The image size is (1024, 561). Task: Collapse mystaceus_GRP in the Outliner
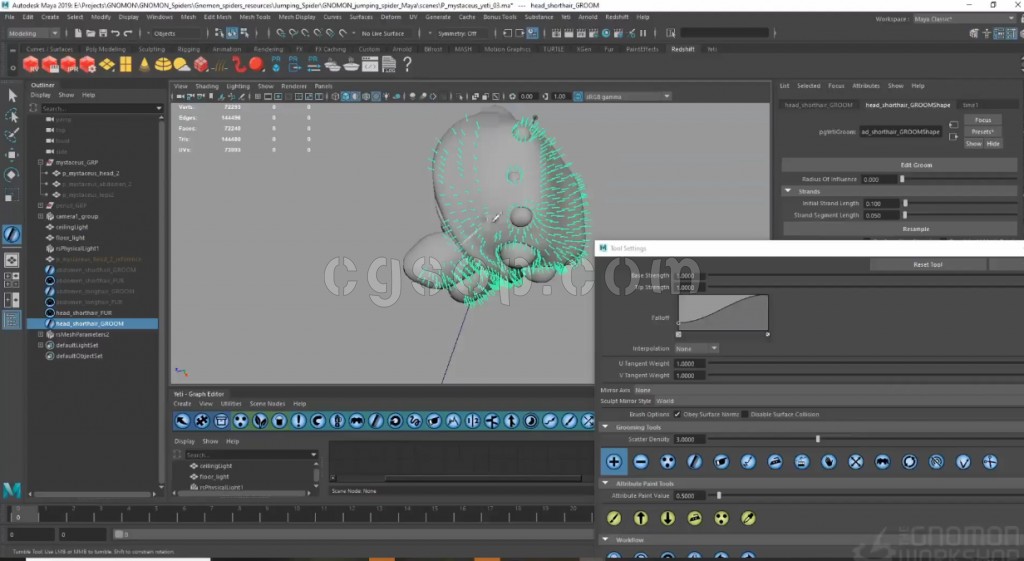pyautogui.click(x=40, y=162)
